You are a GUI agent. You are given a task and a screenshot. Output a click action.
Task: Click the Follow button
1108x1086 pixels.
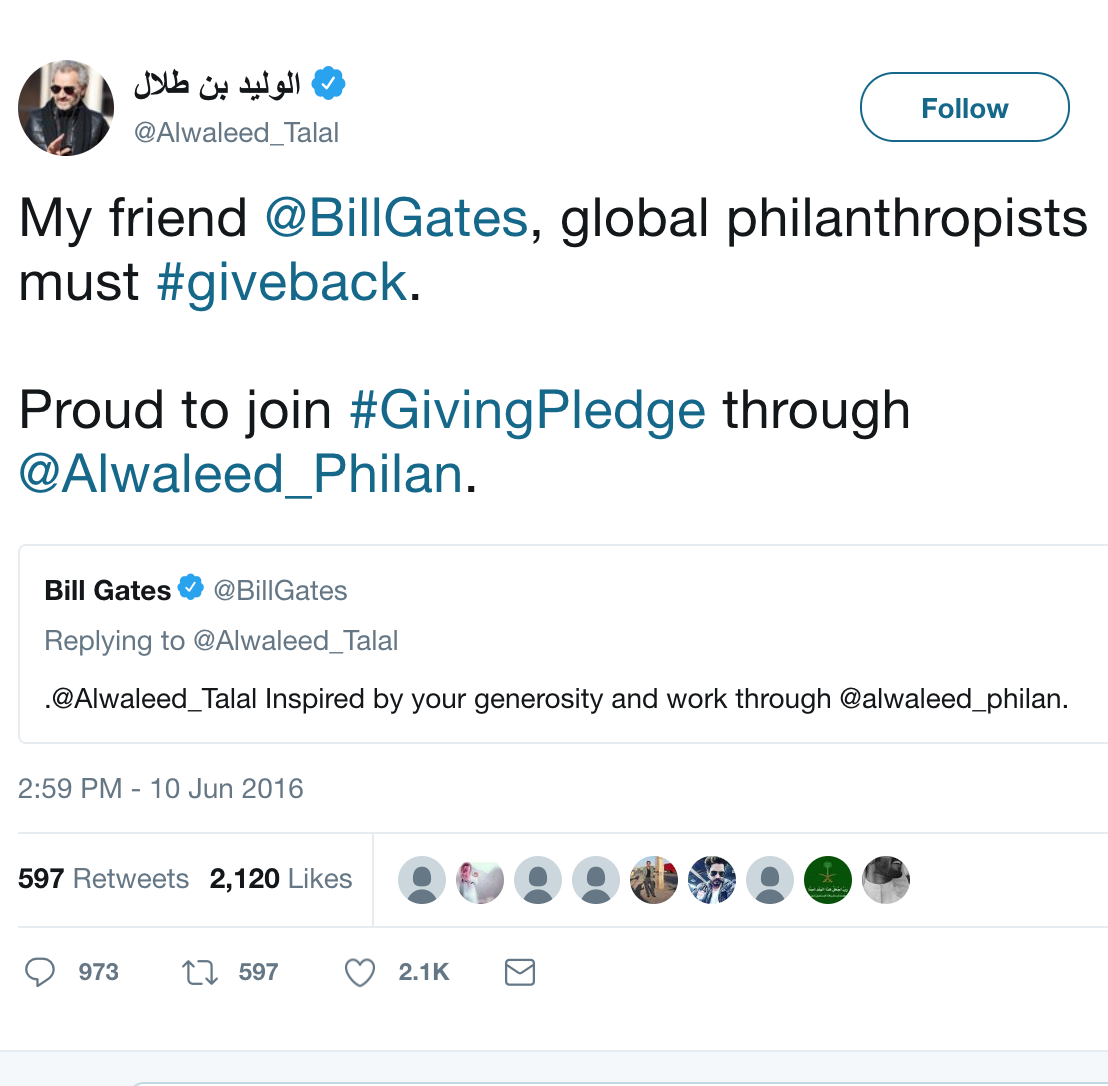964,107
